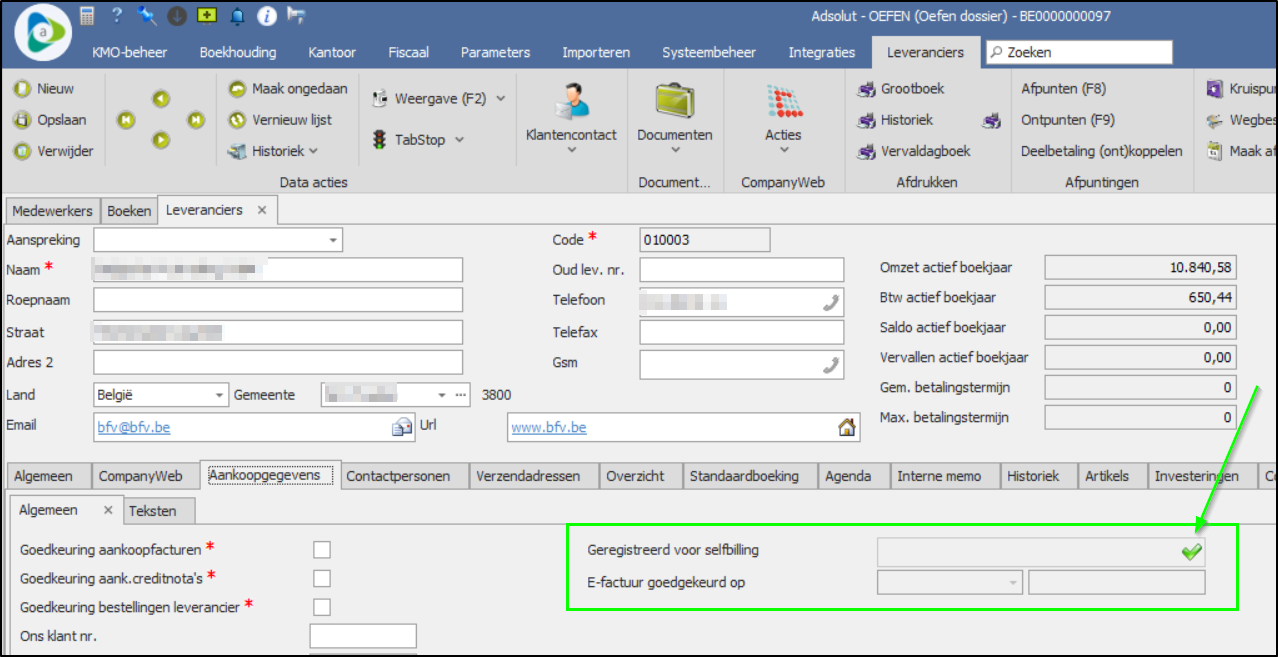Enable Goedkeuring aankoopfacturen checkbox
Viewport: 1278px width, 657px height.
pos(321,549)
